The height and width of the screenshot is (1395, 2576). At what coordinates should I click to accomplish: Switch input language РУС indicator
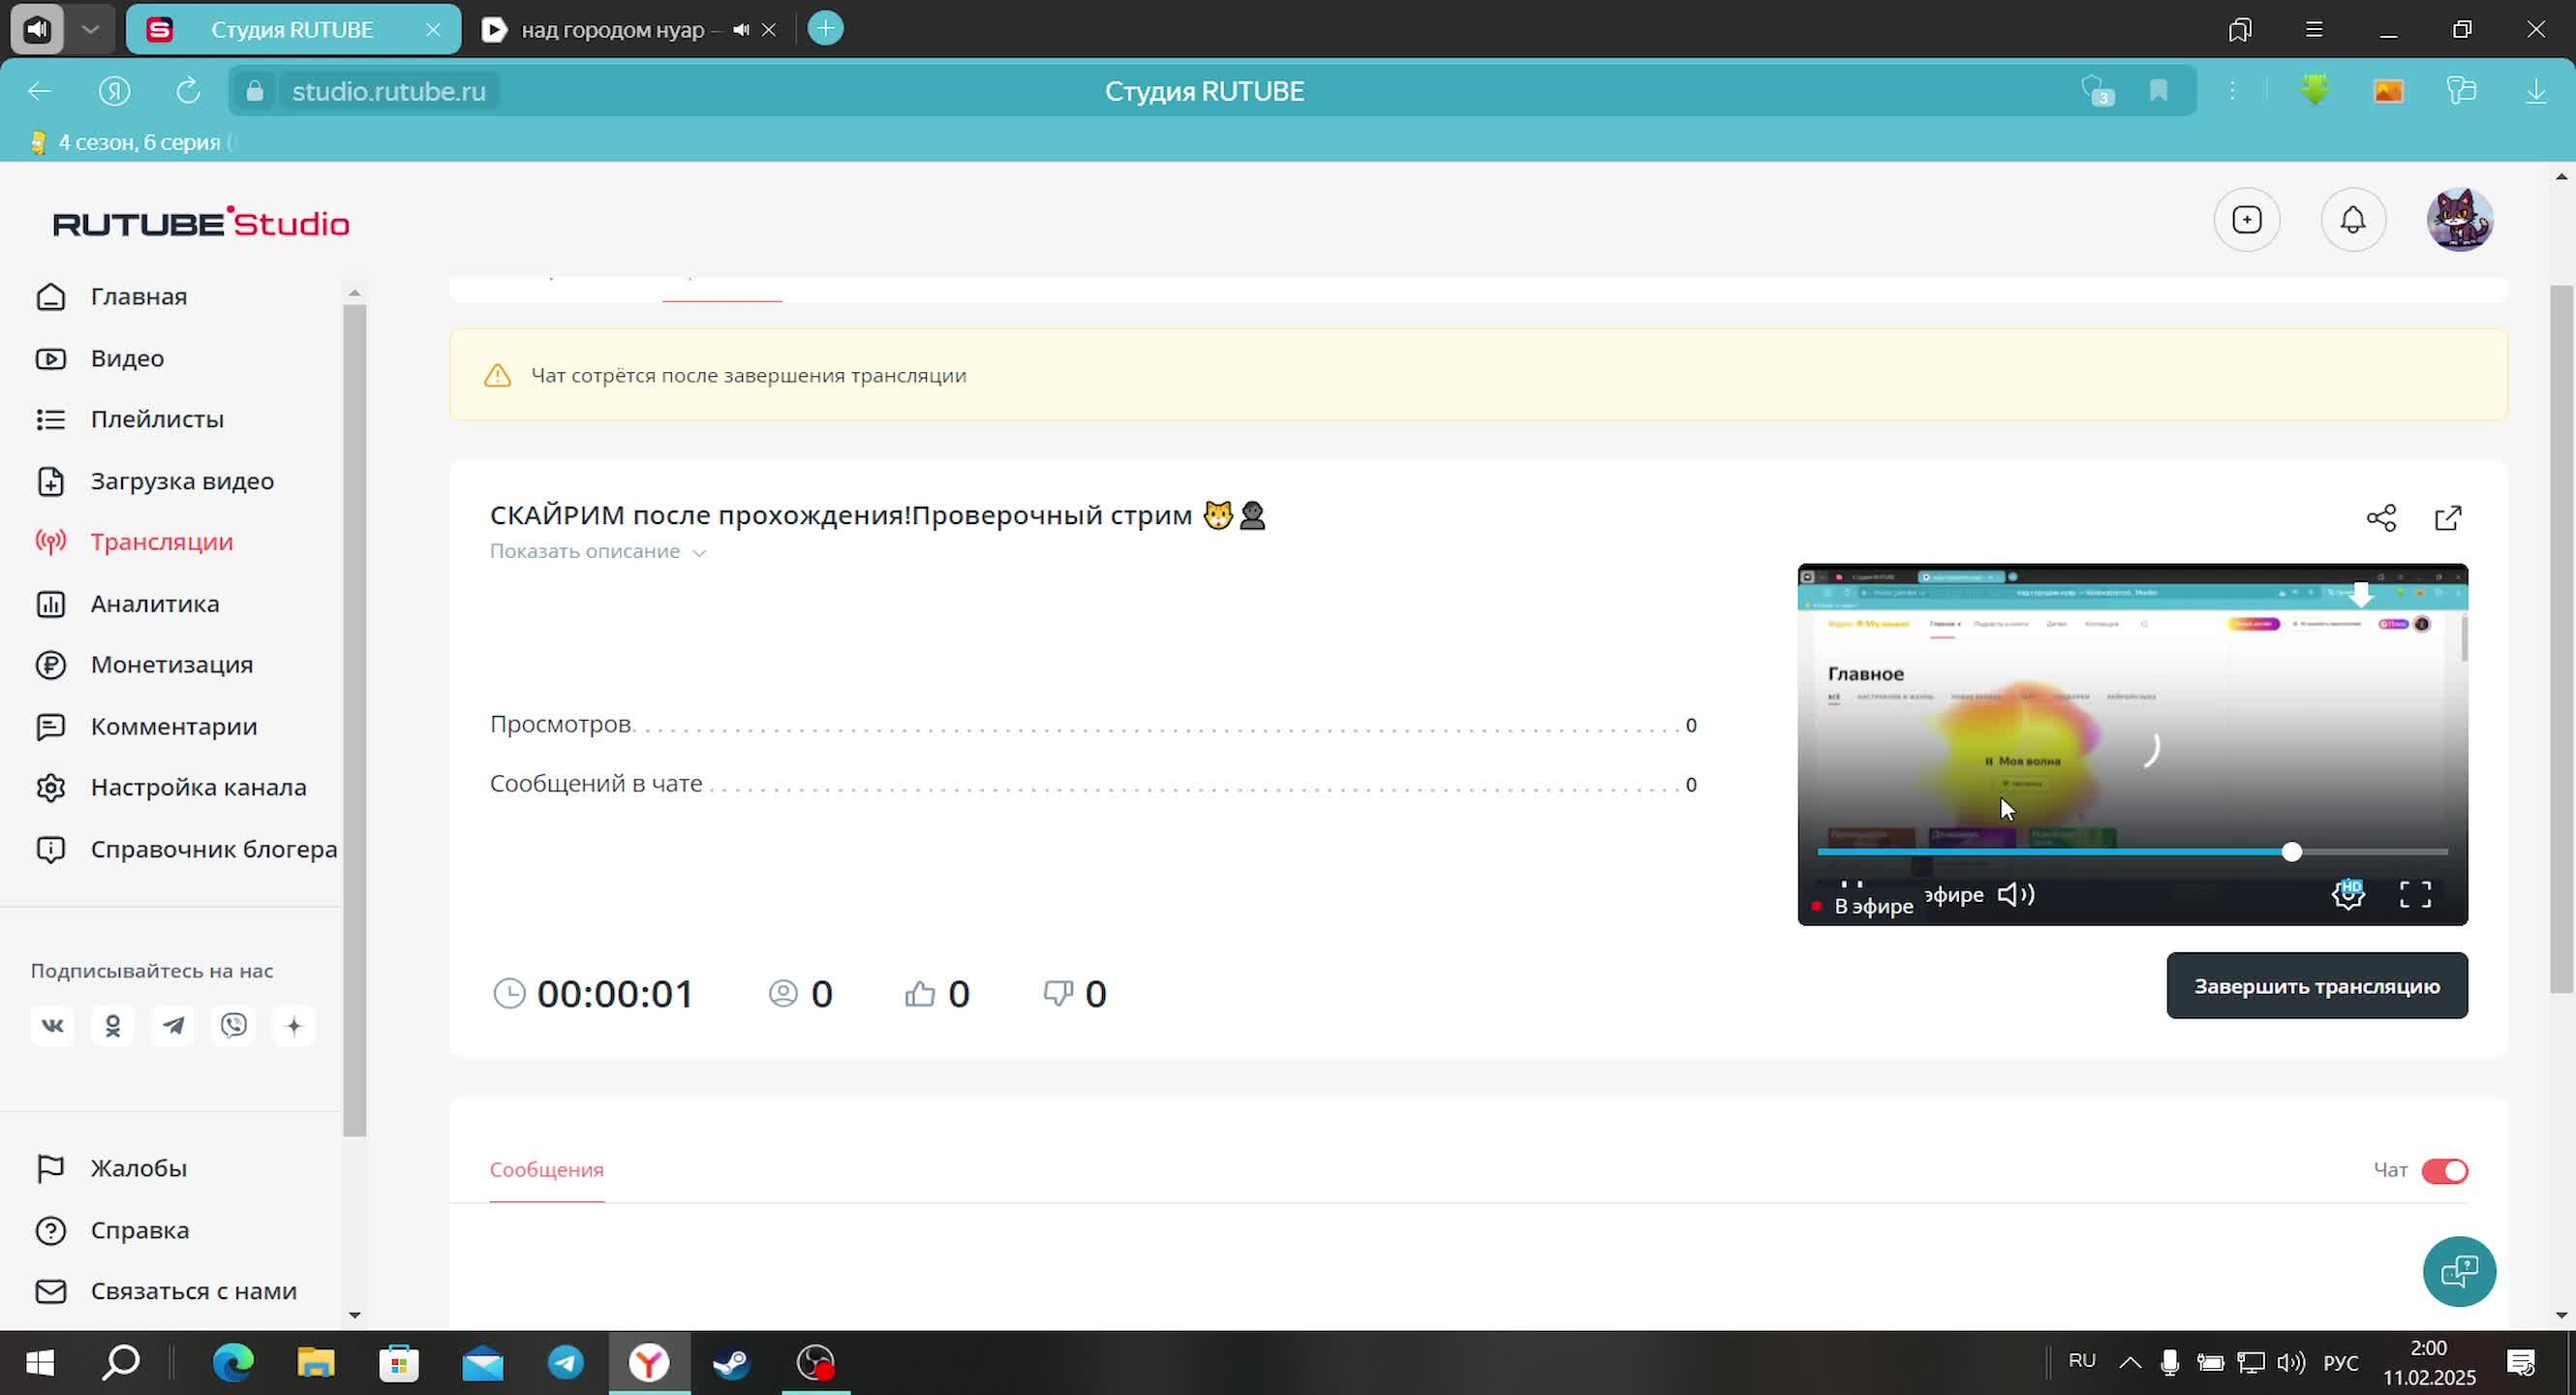[2340, 1363]
